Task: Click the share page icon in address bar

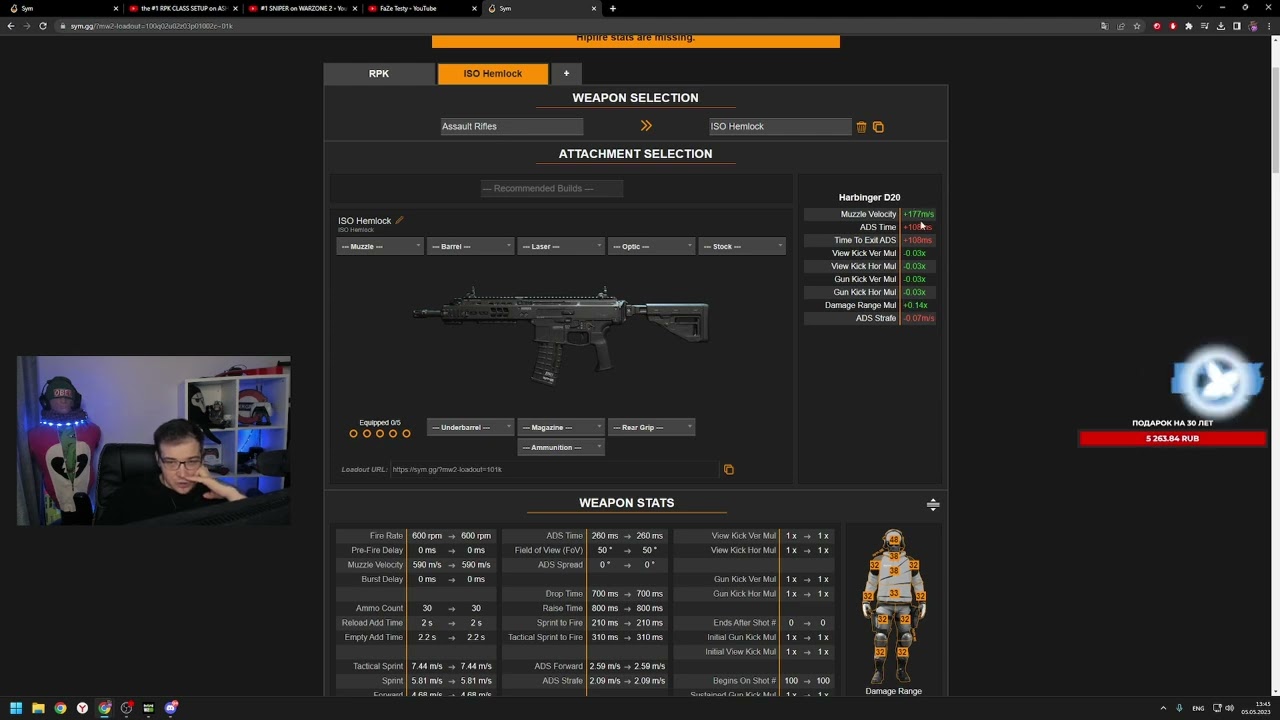Action: [x=1121, y=26]
